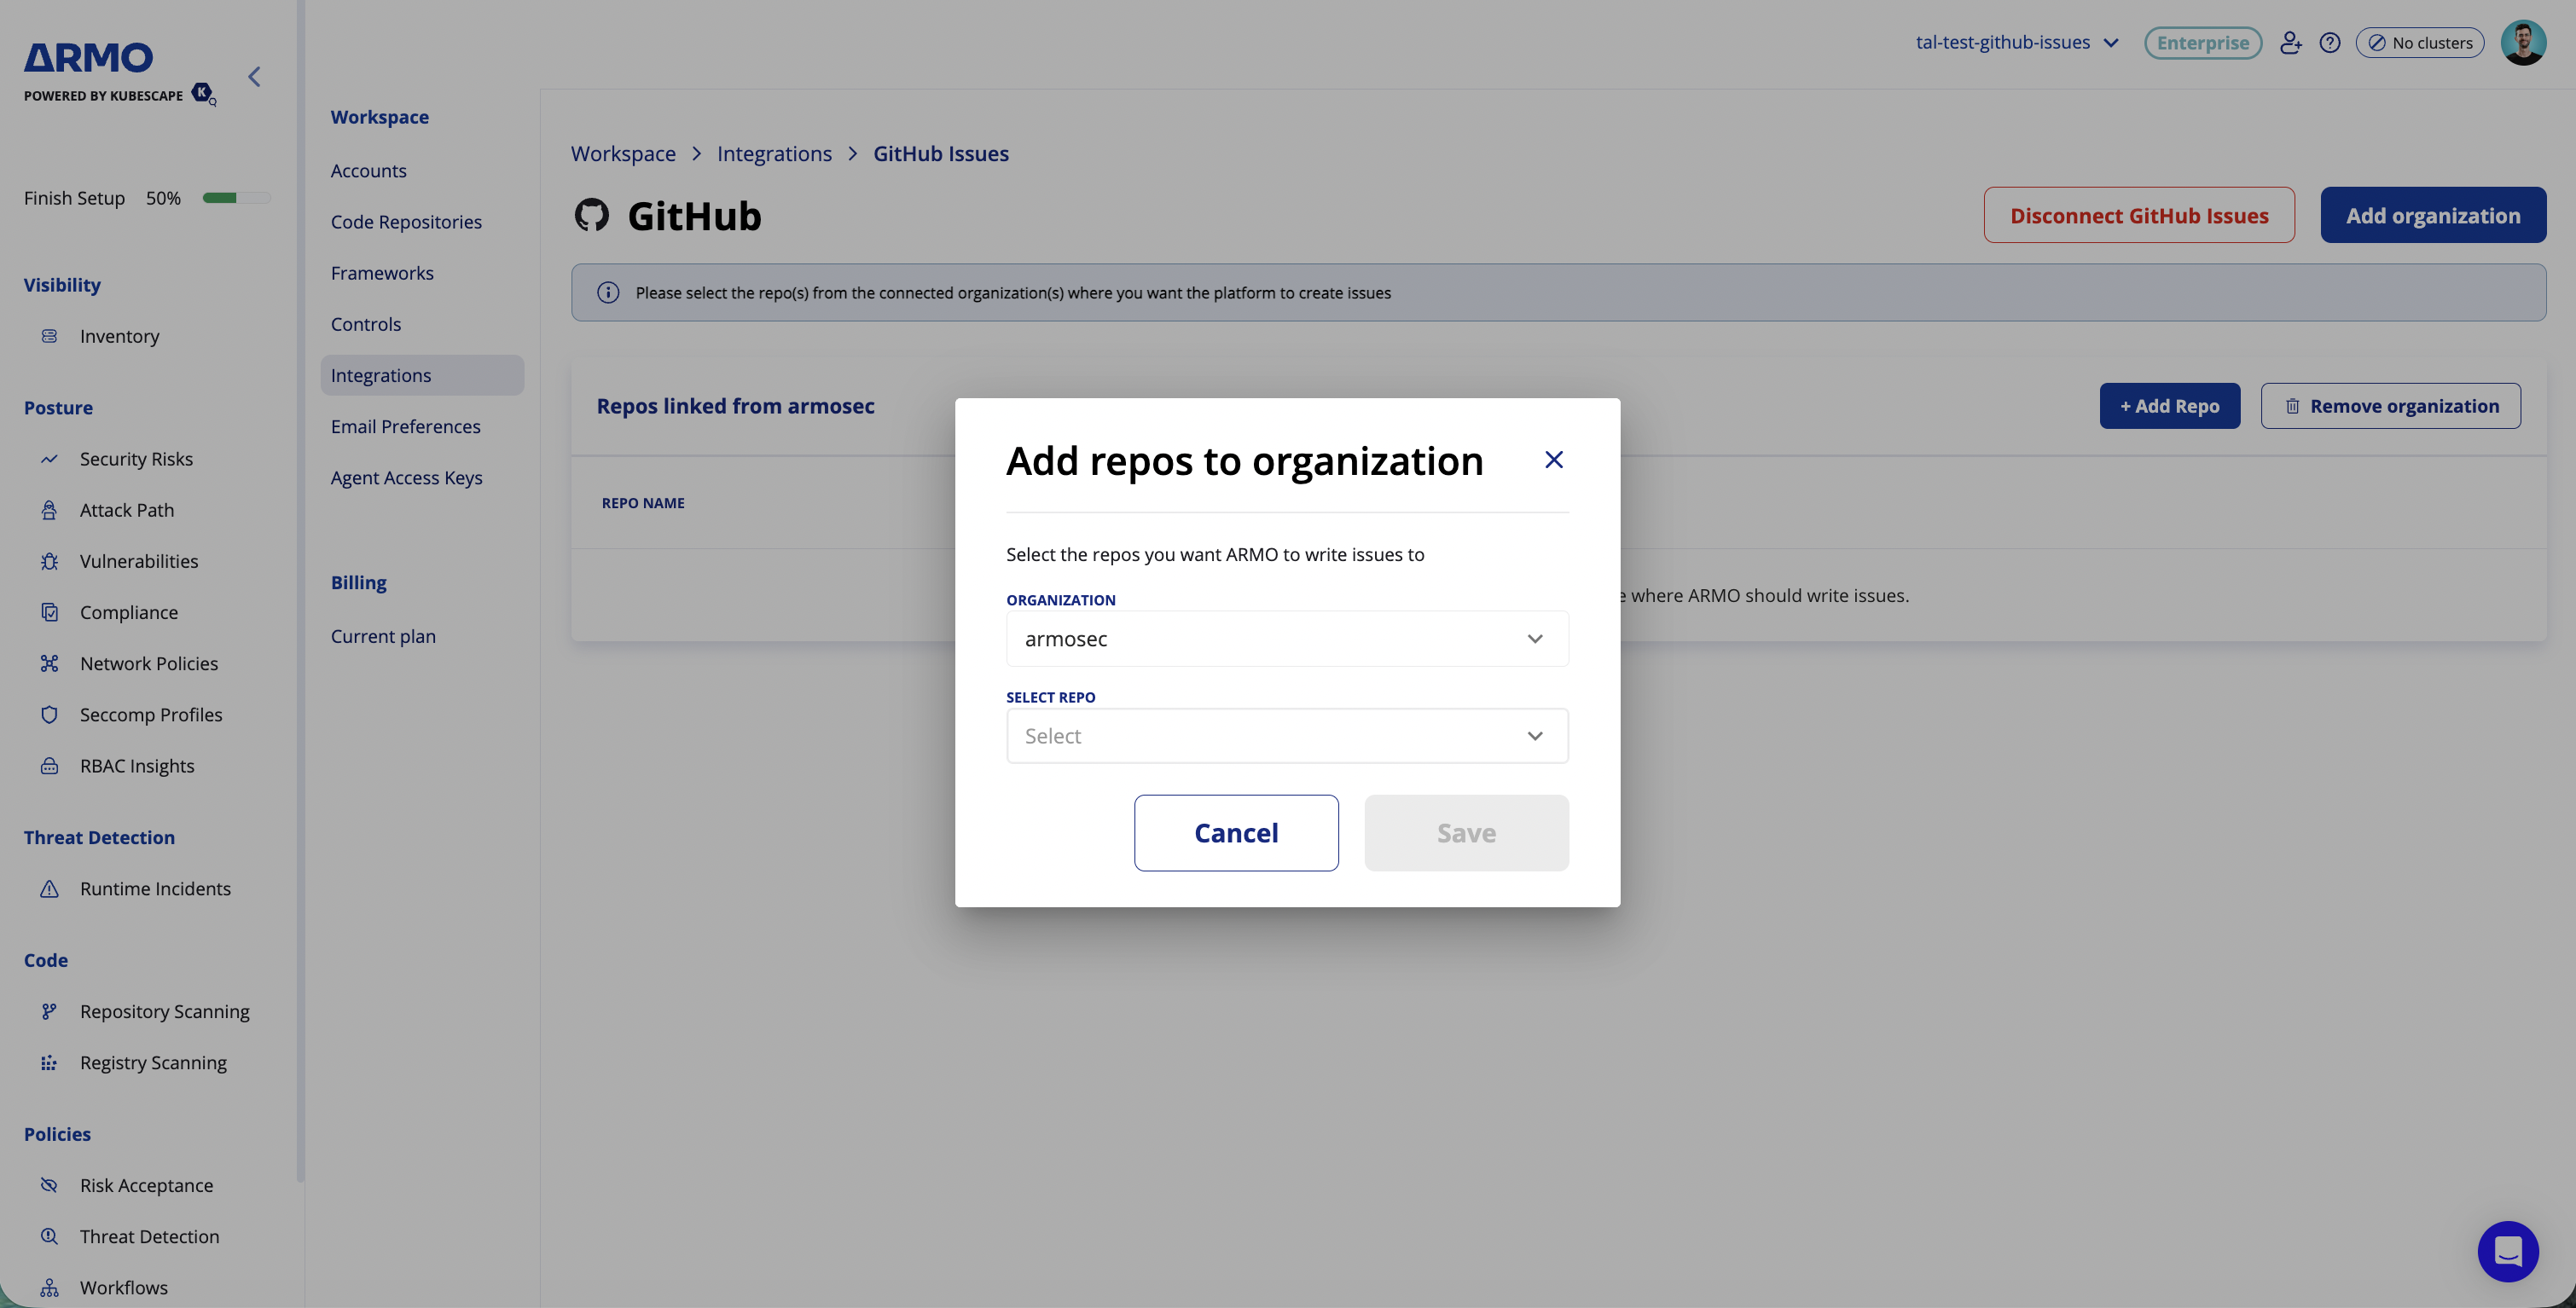Click the Runtime Incidents warning icon
This screenshot has width=2576, height=1308.
point(49,889)
